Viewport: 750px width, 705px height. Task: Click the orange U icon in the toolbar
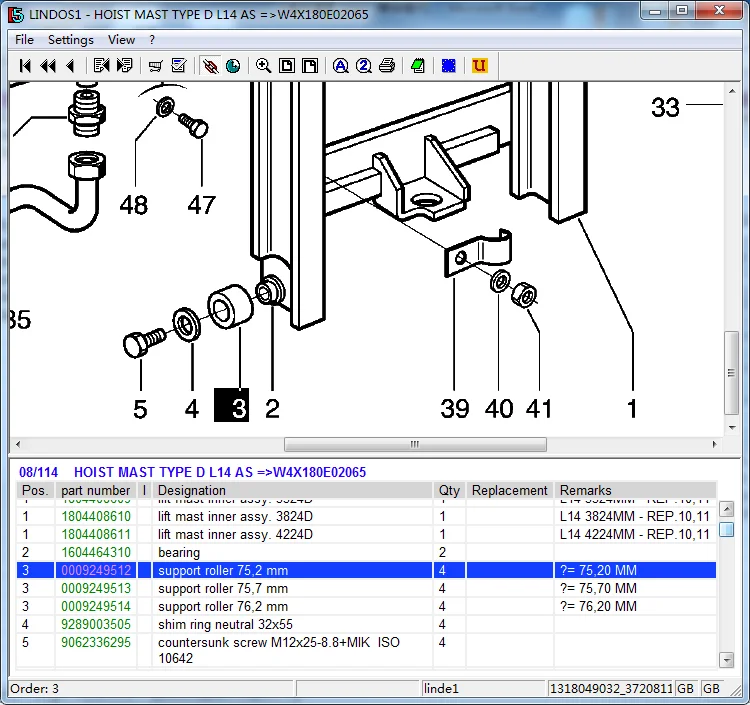(480, 66)
